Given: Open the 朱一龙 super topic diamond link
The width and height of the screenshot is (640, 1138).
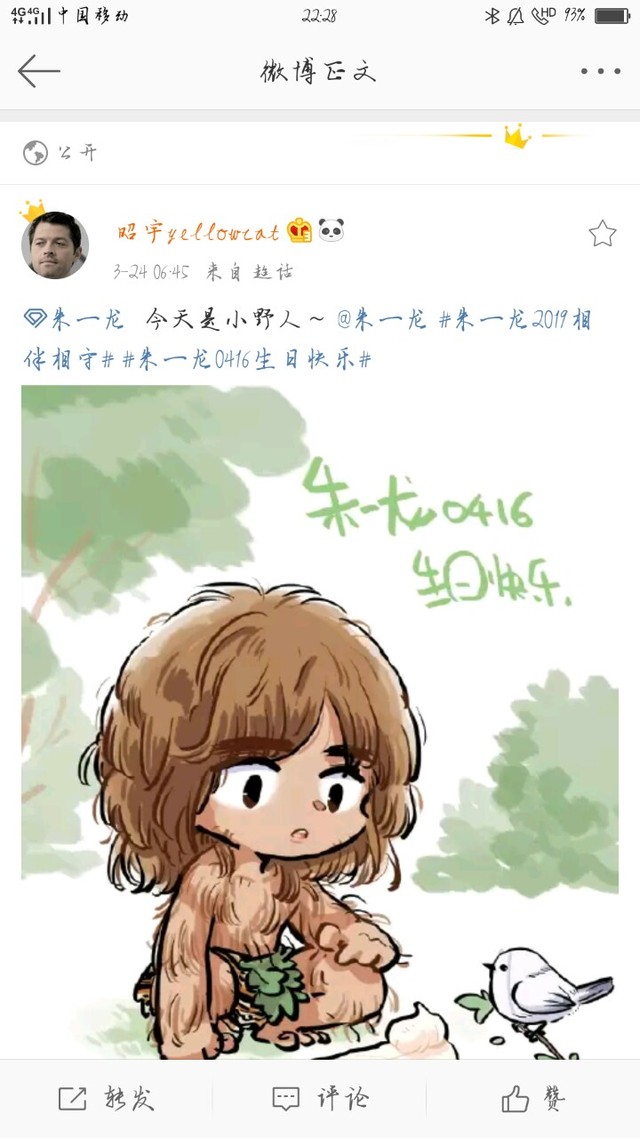Looking at the screenshot, I should 73,319.
